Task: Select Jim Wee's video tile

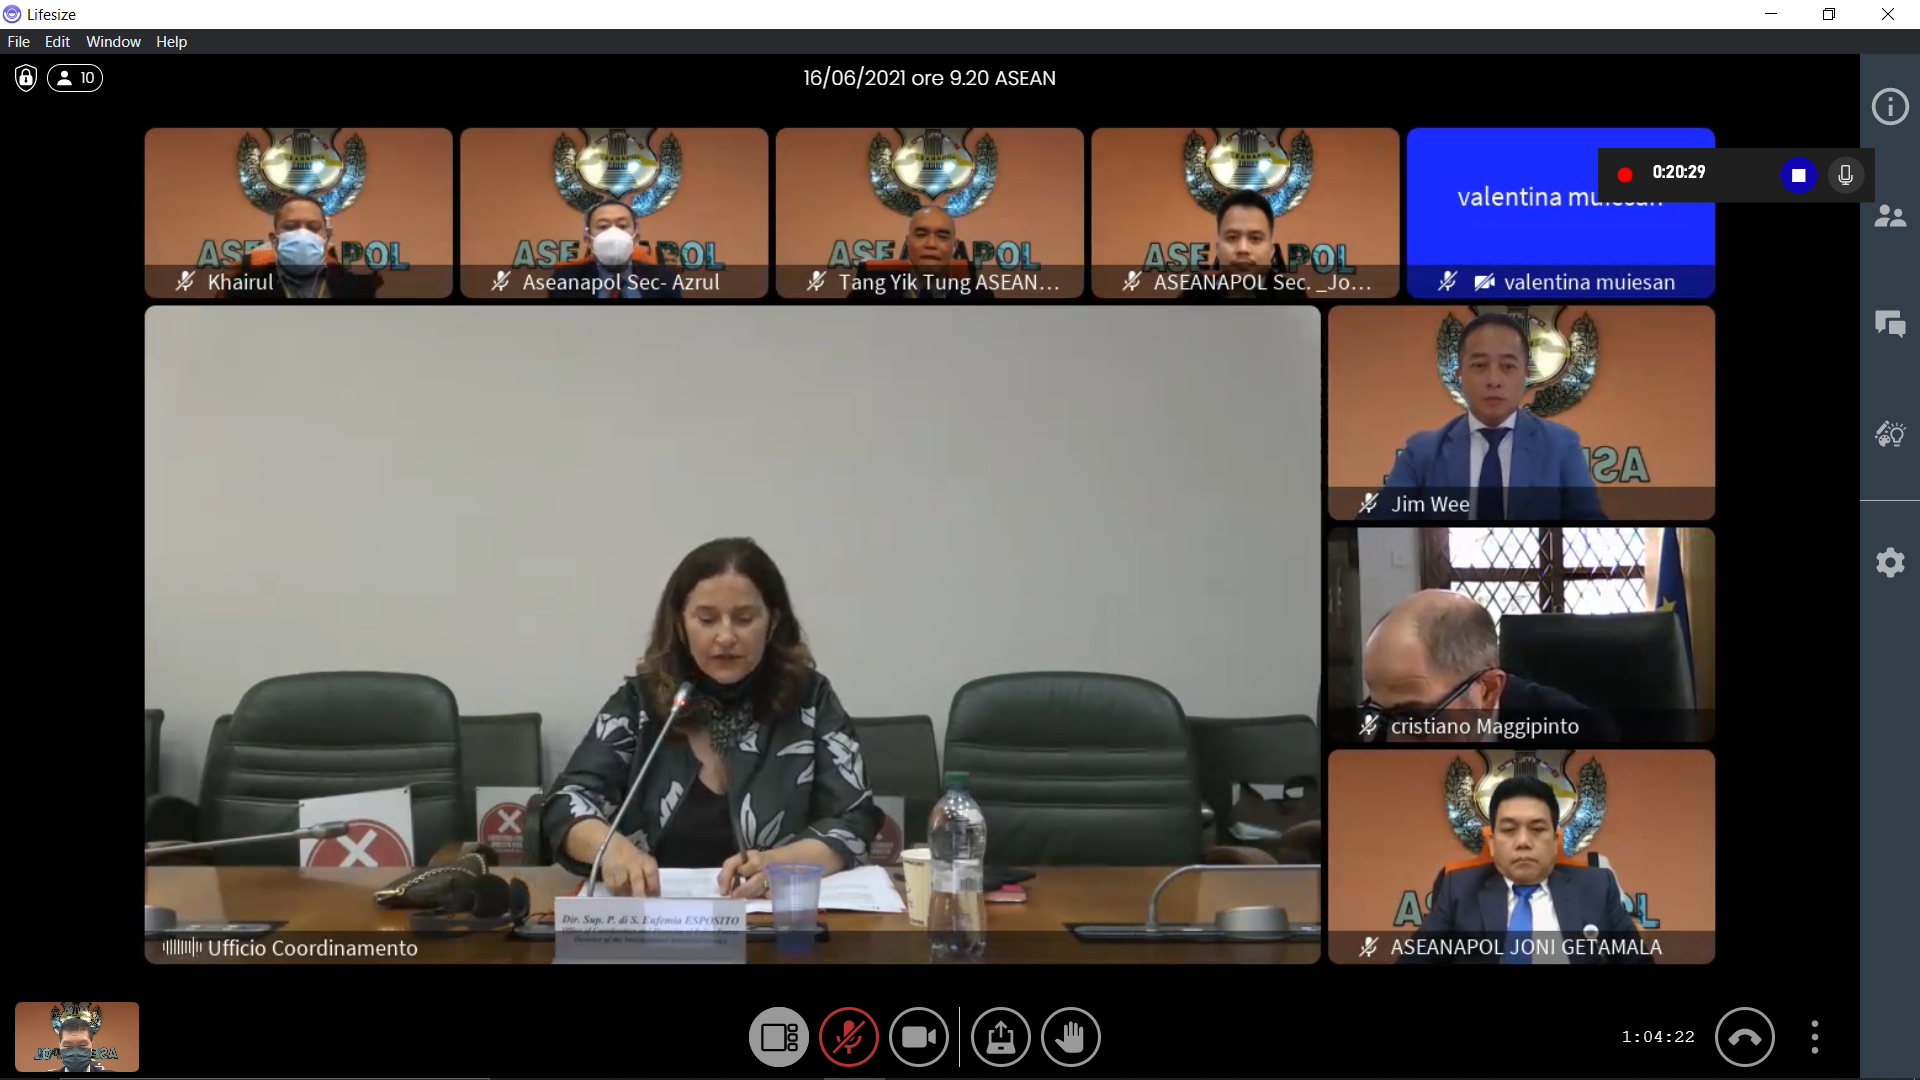Action: point(1520,412)
